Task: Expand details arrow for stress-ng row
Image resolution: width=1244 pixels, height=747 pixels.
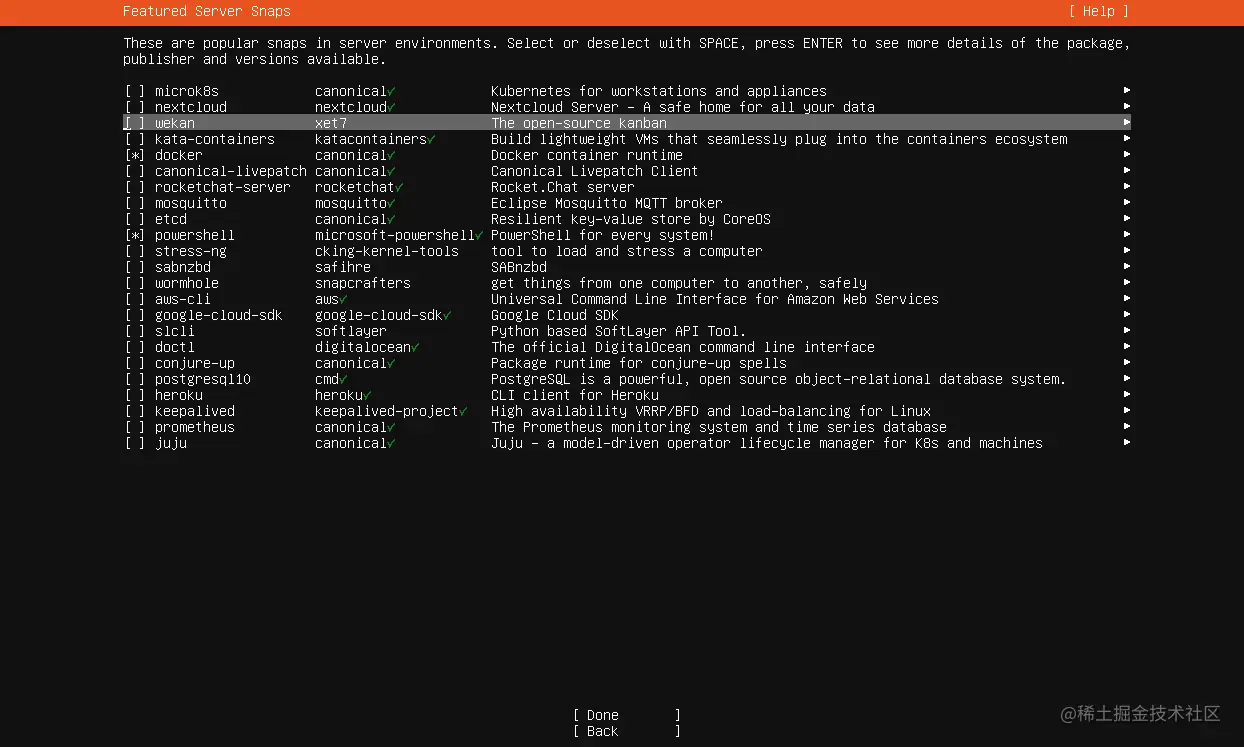Action: 1127,251
